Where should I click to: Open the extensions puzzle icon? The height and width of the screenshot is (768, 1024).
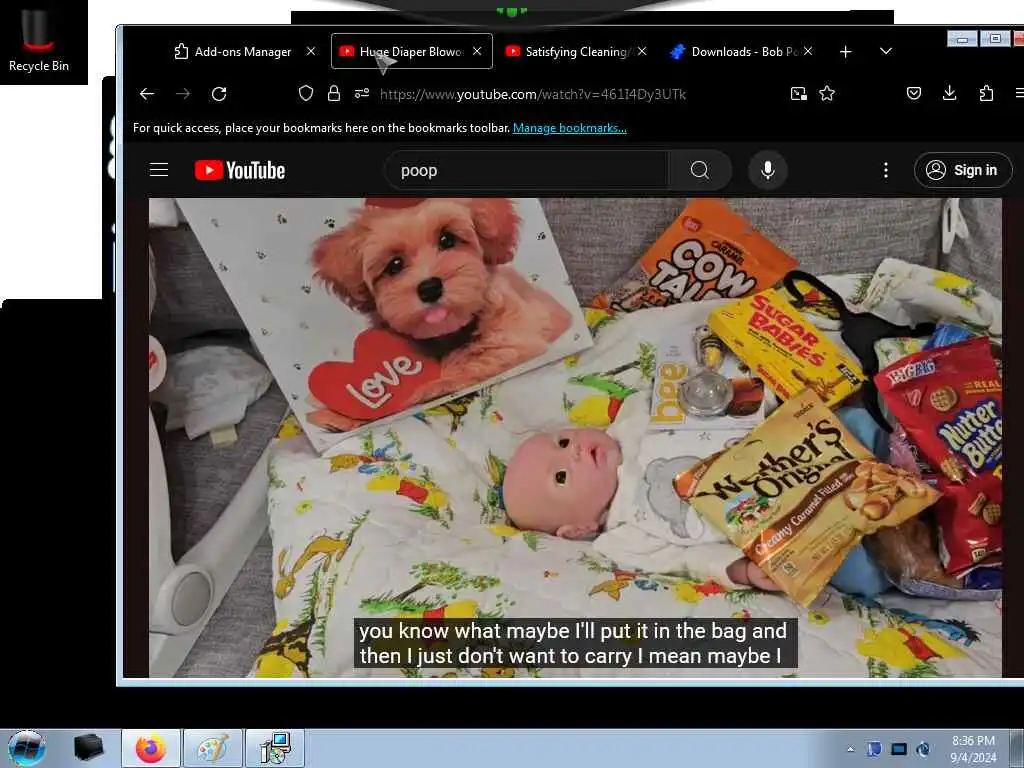coord(986,93)
